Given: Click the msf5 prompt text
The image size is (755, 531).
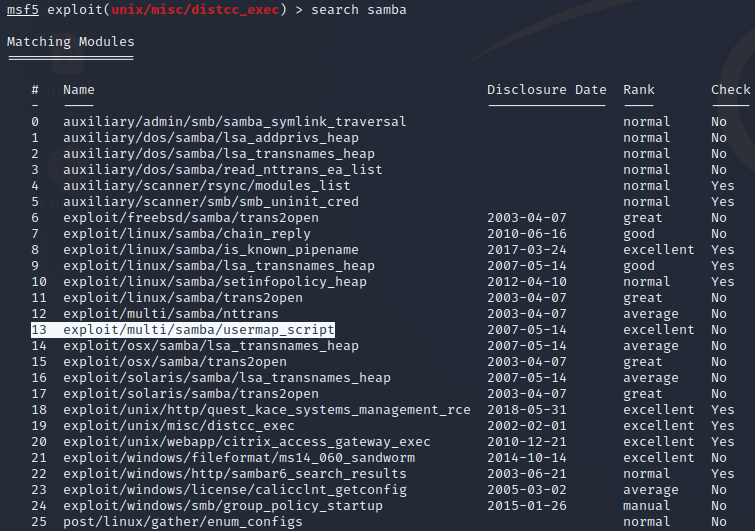Looking at the screenshot, I should point(23,10).
